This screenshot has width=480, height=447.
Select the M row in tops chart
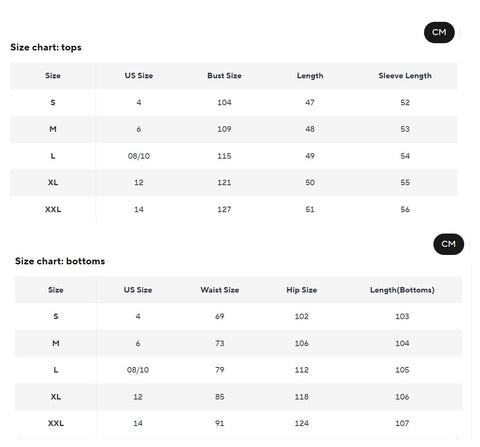[234, 129]
